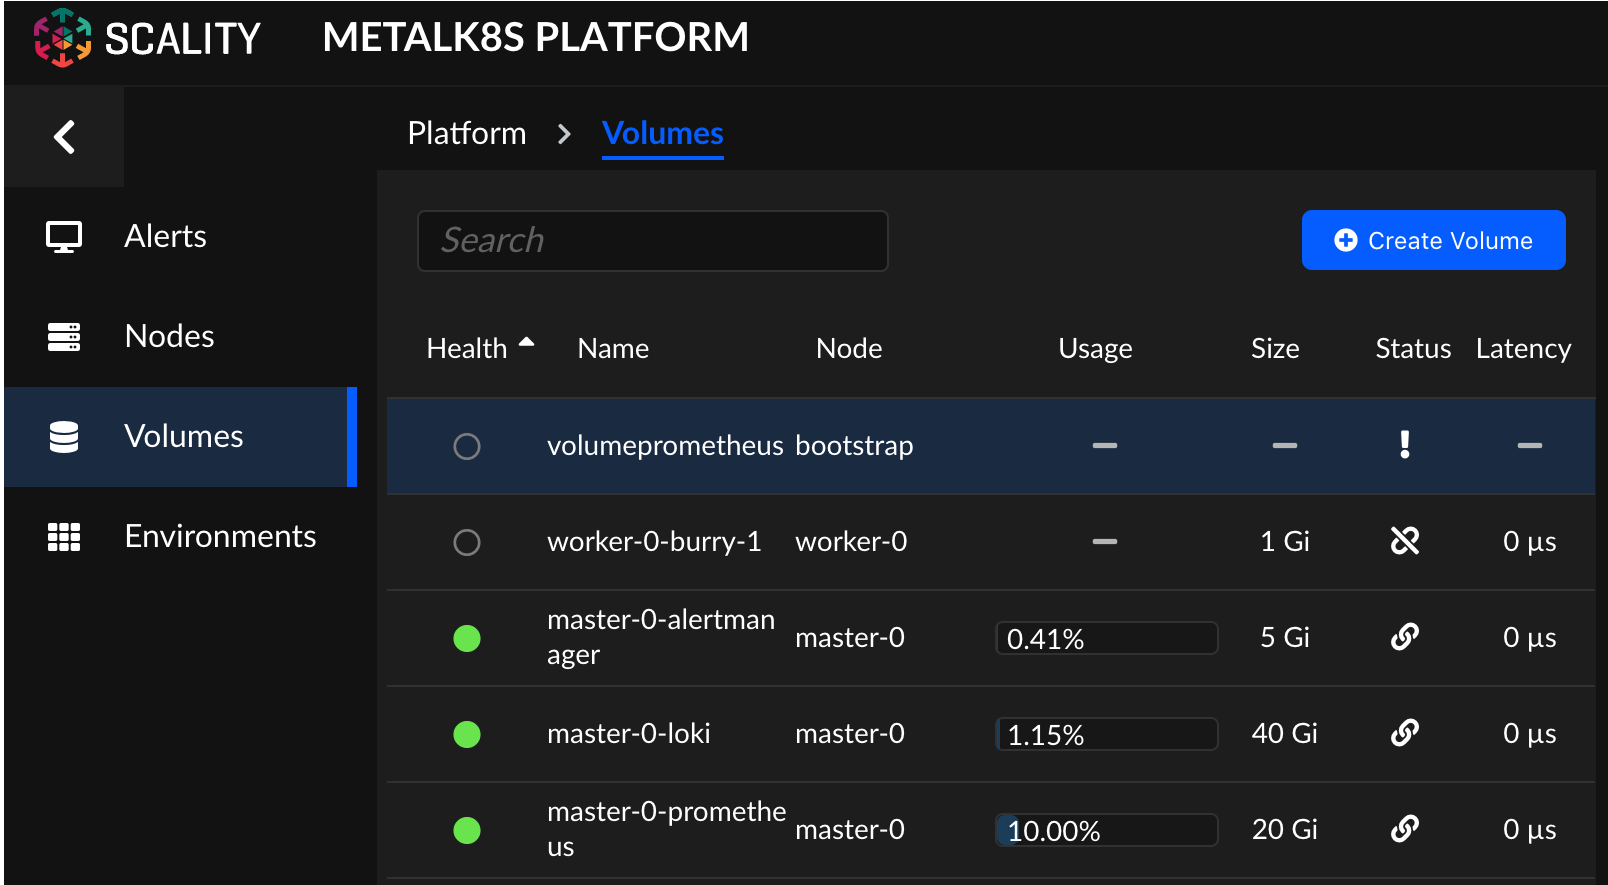Click the 40 Gi size cell
This screenshot has height=885, width=1608.
pyautogui.click(x=1285, y=733)
